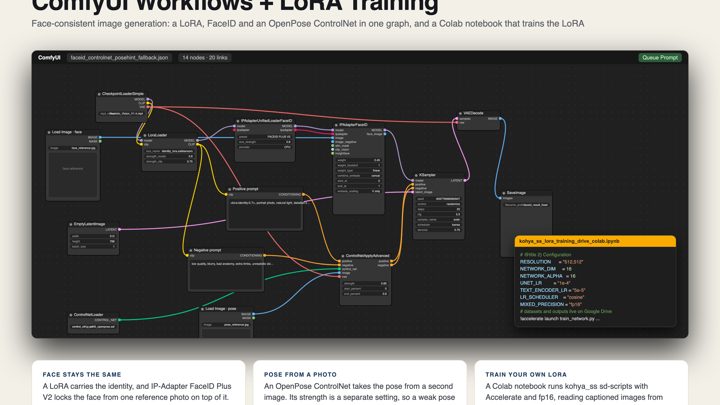This screenshot has height=405, width=720.
Task: Open the control_net_name dropdown in ControlNetLoader
Action: coord(93,326)
